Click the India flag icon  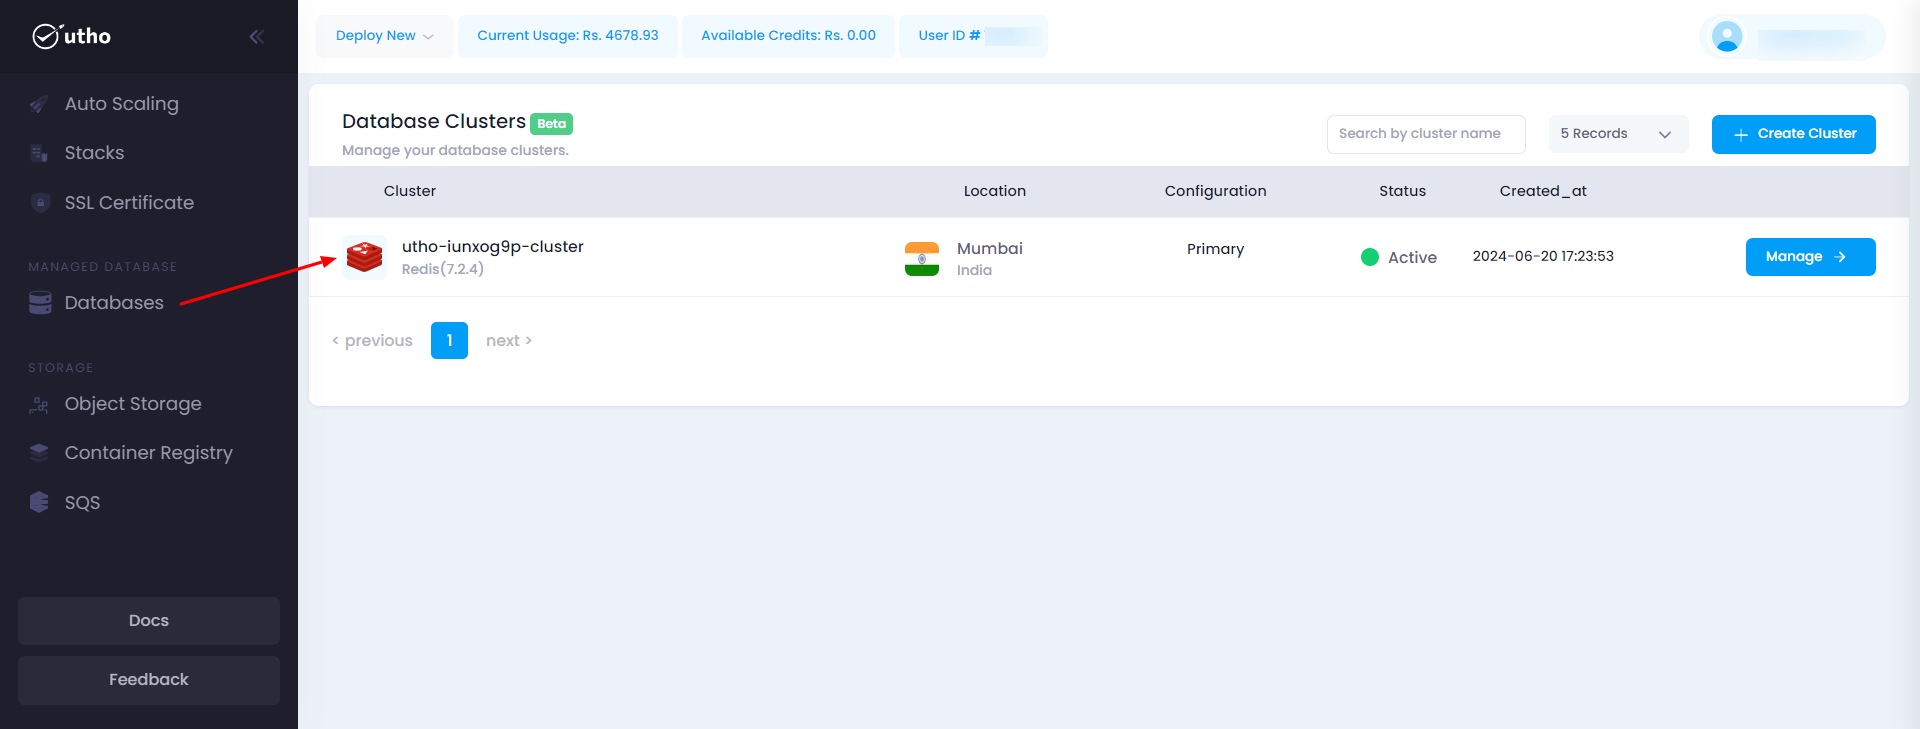[922, 258]
